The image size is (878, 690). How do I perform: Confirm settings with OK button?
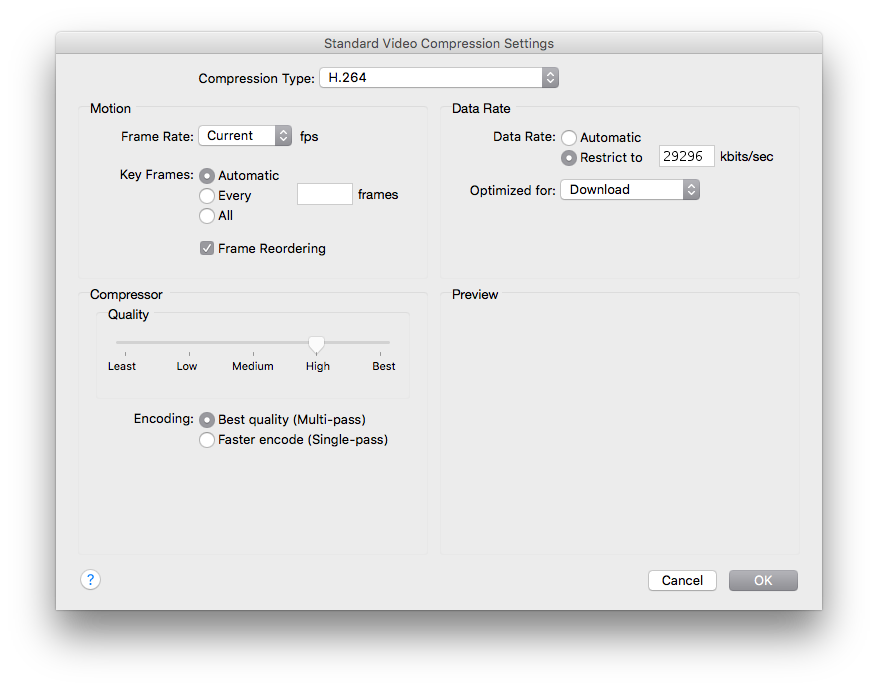pyautogui.click(x=763, y=580)
